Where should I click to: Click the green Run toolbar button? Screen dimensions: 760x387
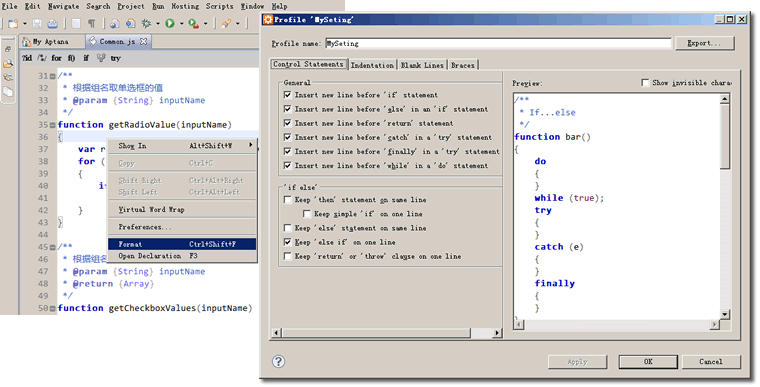(x=170, y=23)
